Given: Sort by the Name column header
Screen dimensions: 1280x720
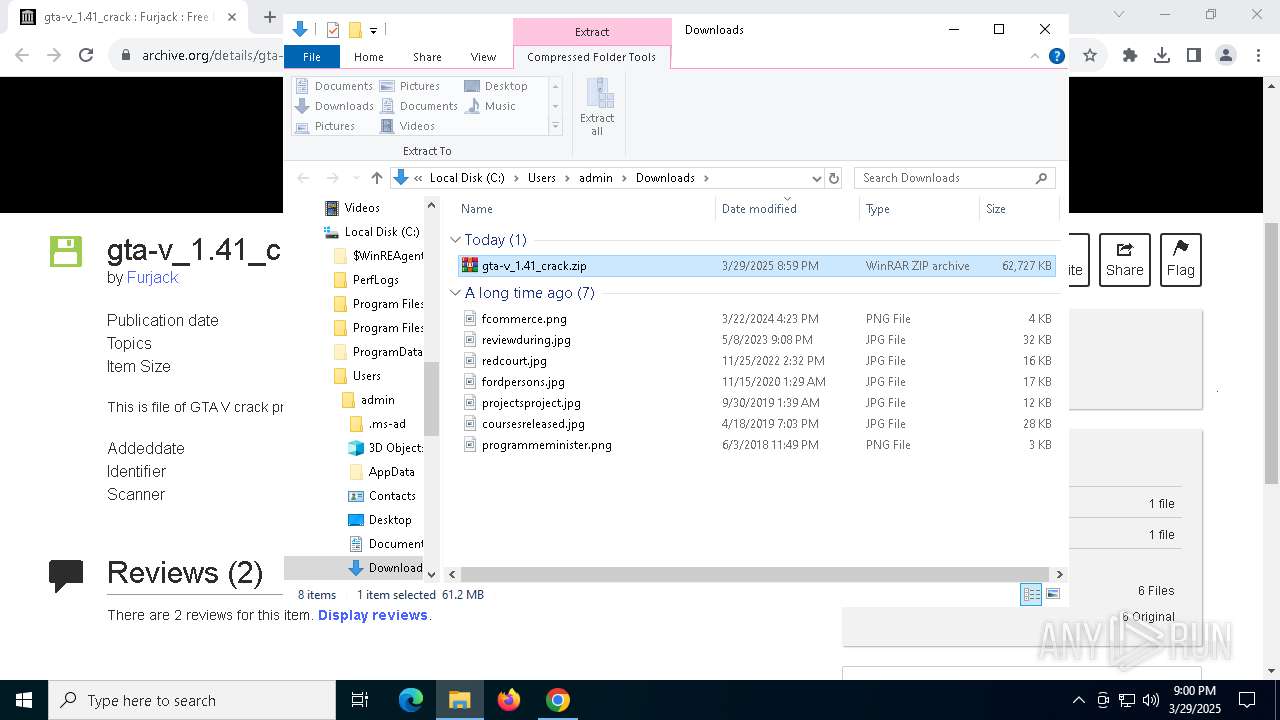Looking at the screenshot, I should tap(586, 209).
